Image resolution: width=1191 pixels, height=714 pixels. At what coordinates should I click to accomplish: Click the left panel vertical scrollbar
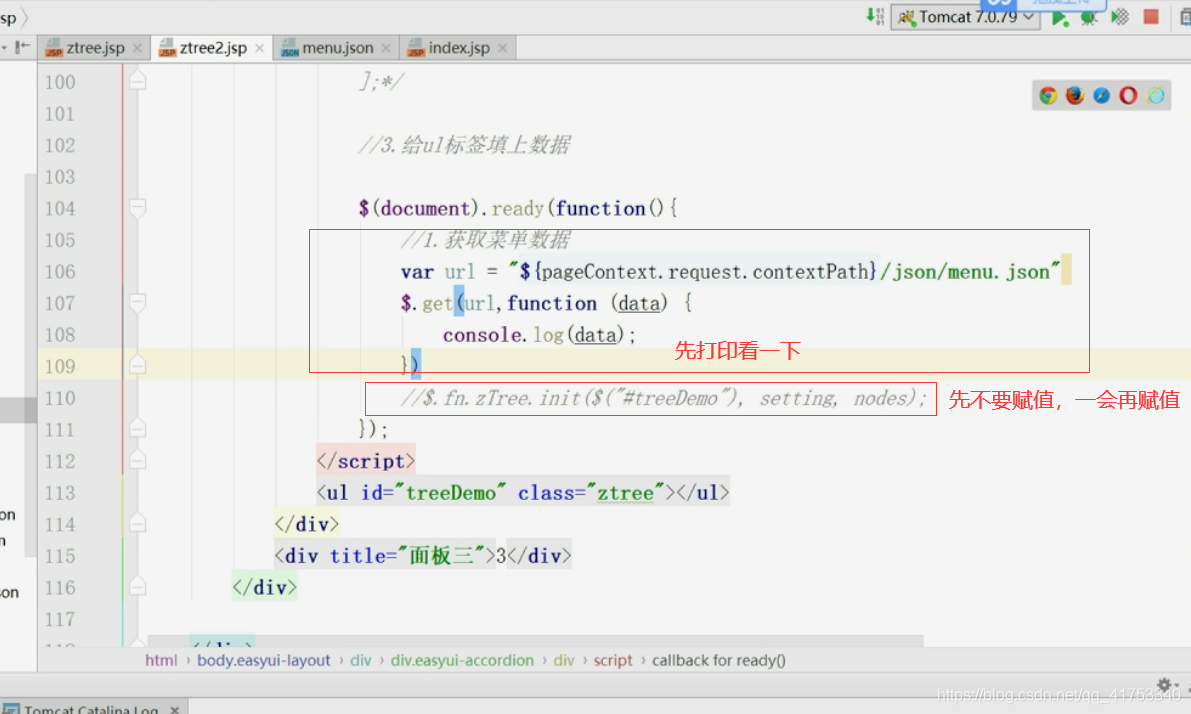click(30, 365)
